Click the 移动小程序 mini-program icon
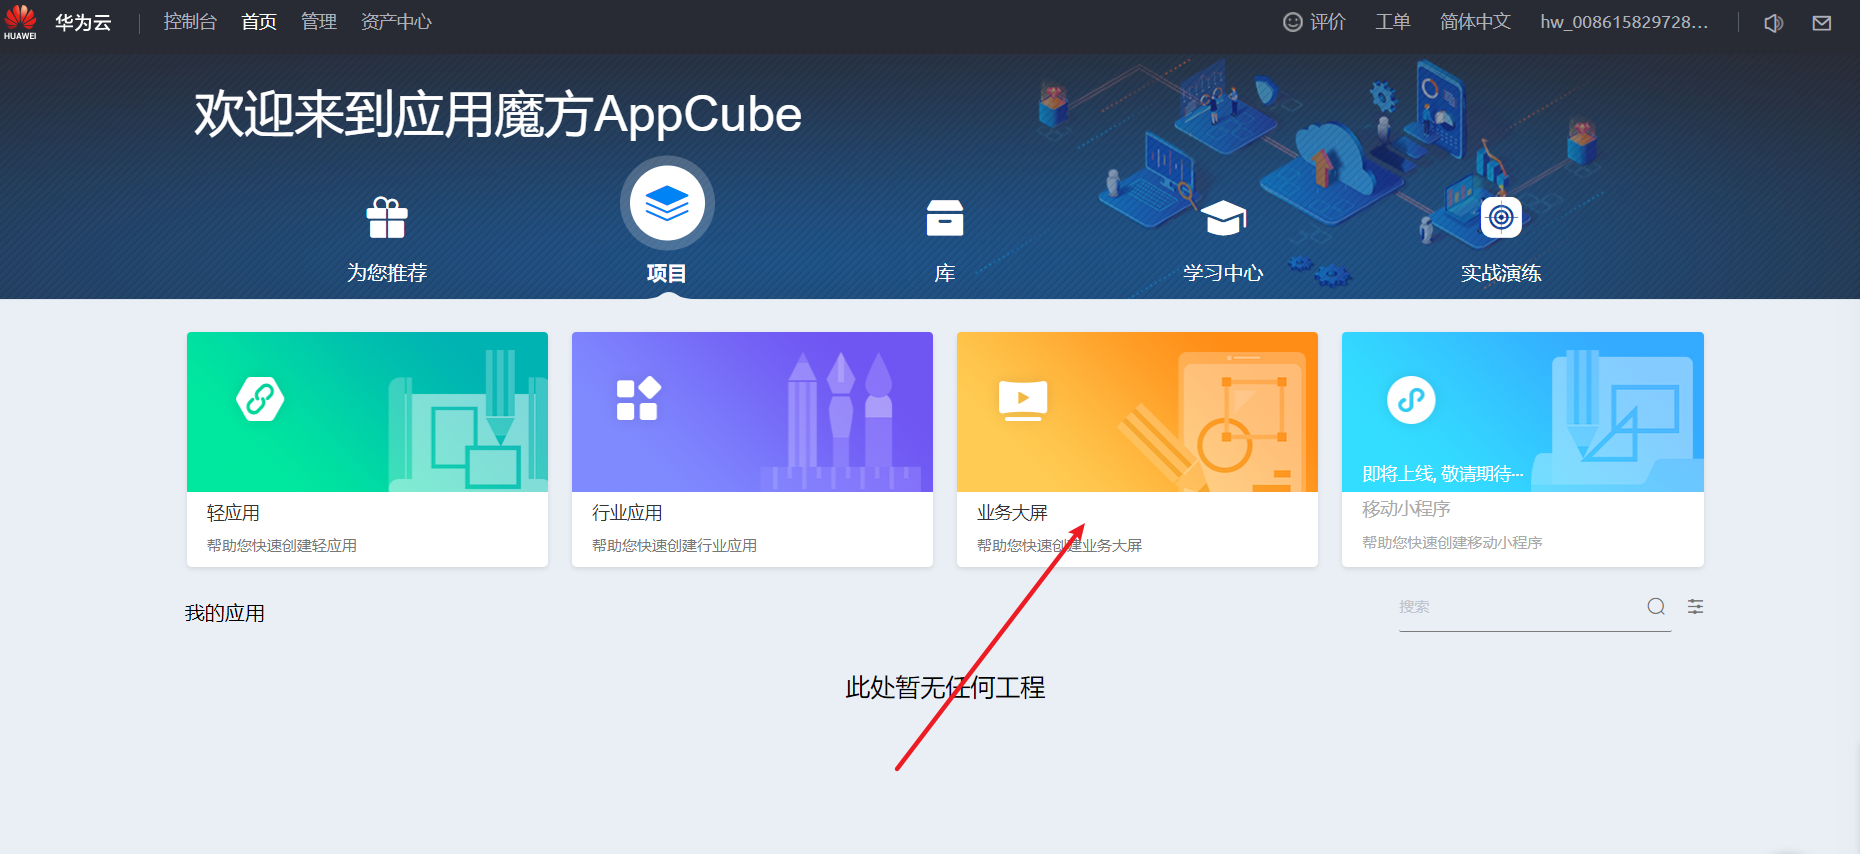 click(1411, 400)
